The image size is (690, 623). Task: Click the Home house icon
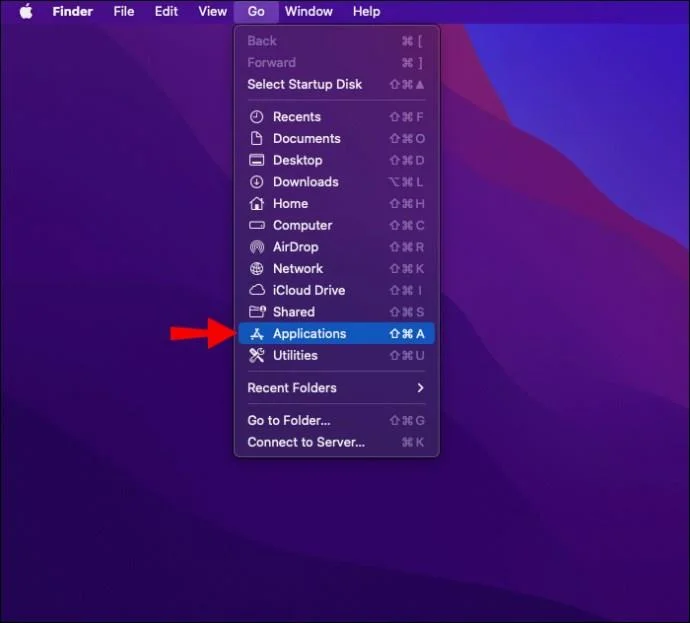coord(257,203)
